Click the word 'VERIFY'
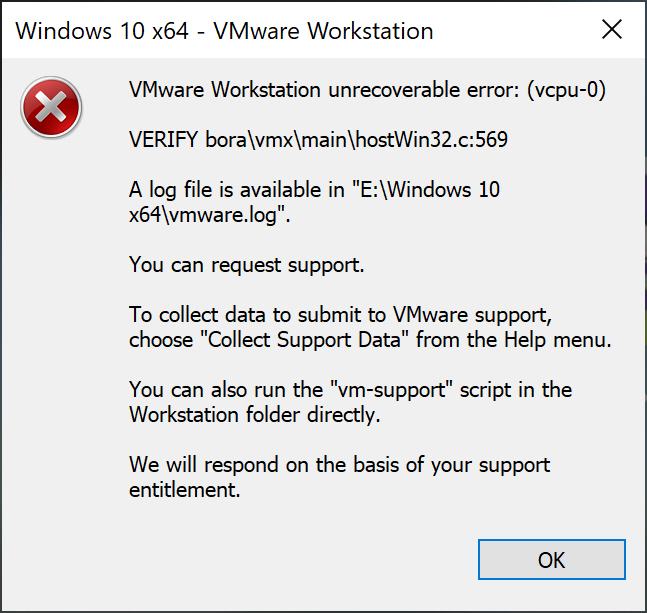This screenshot has width=647, height=613. click(163, 139)
